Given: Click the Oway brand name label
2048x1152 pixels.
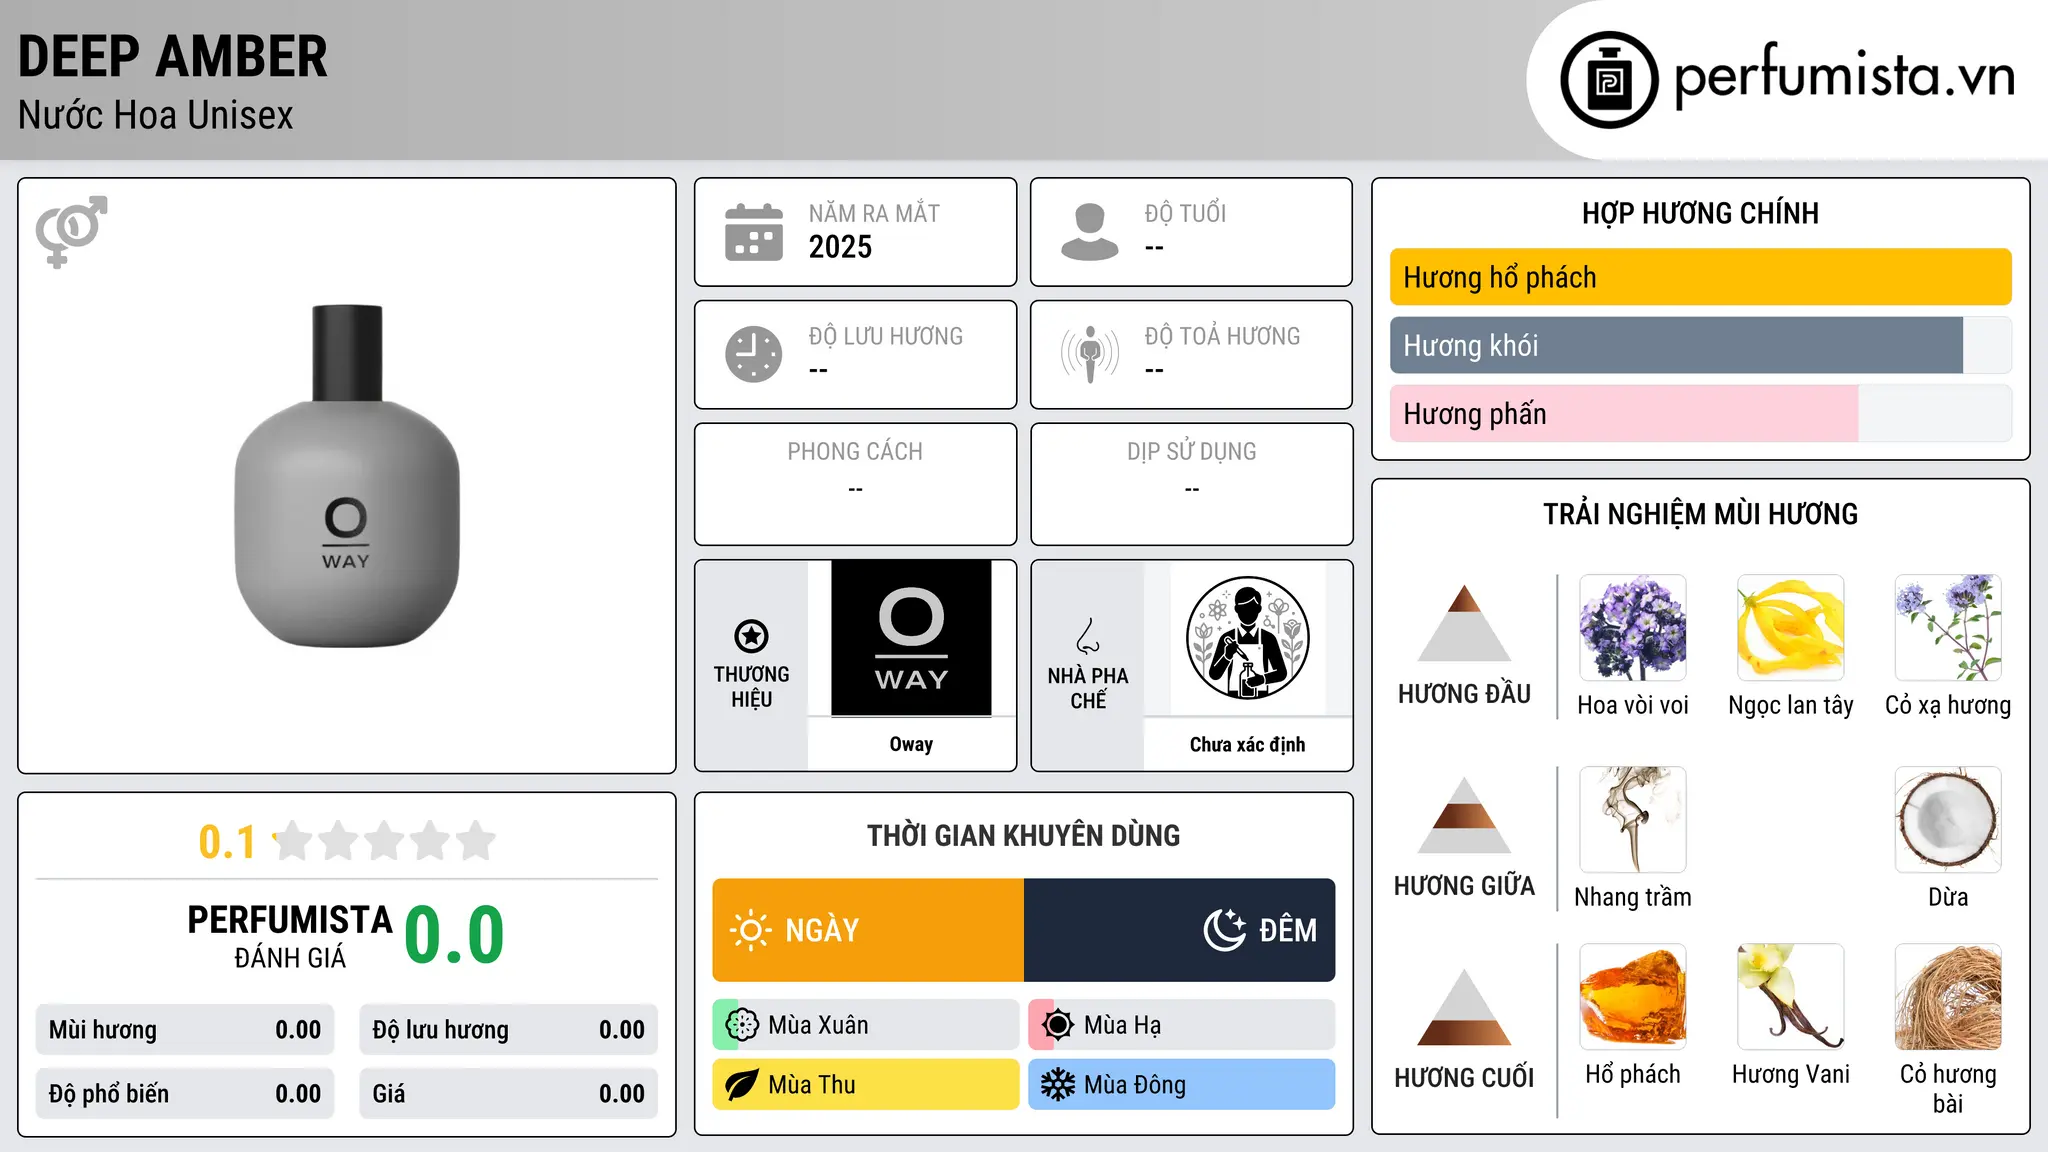Looking at the screenshot, I should click(x=911, y=744).
